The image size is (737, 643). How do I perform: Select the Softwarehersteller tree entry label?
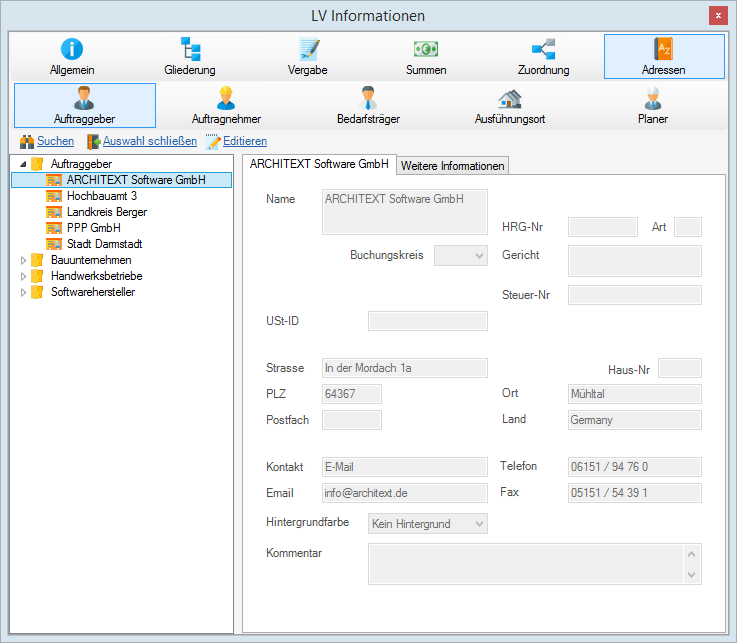(x=93, y=292)
